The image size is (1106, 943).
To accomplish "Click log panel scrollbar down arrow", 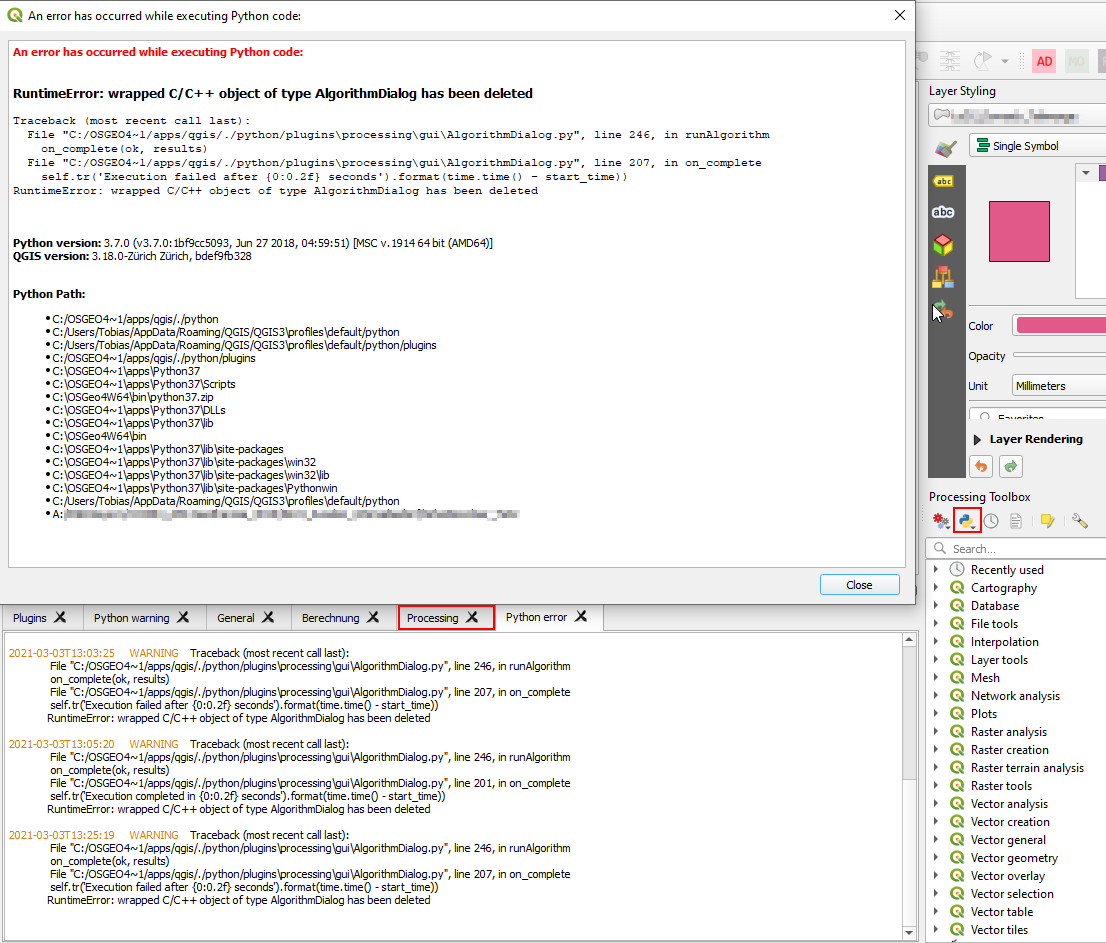I will 909,932.
